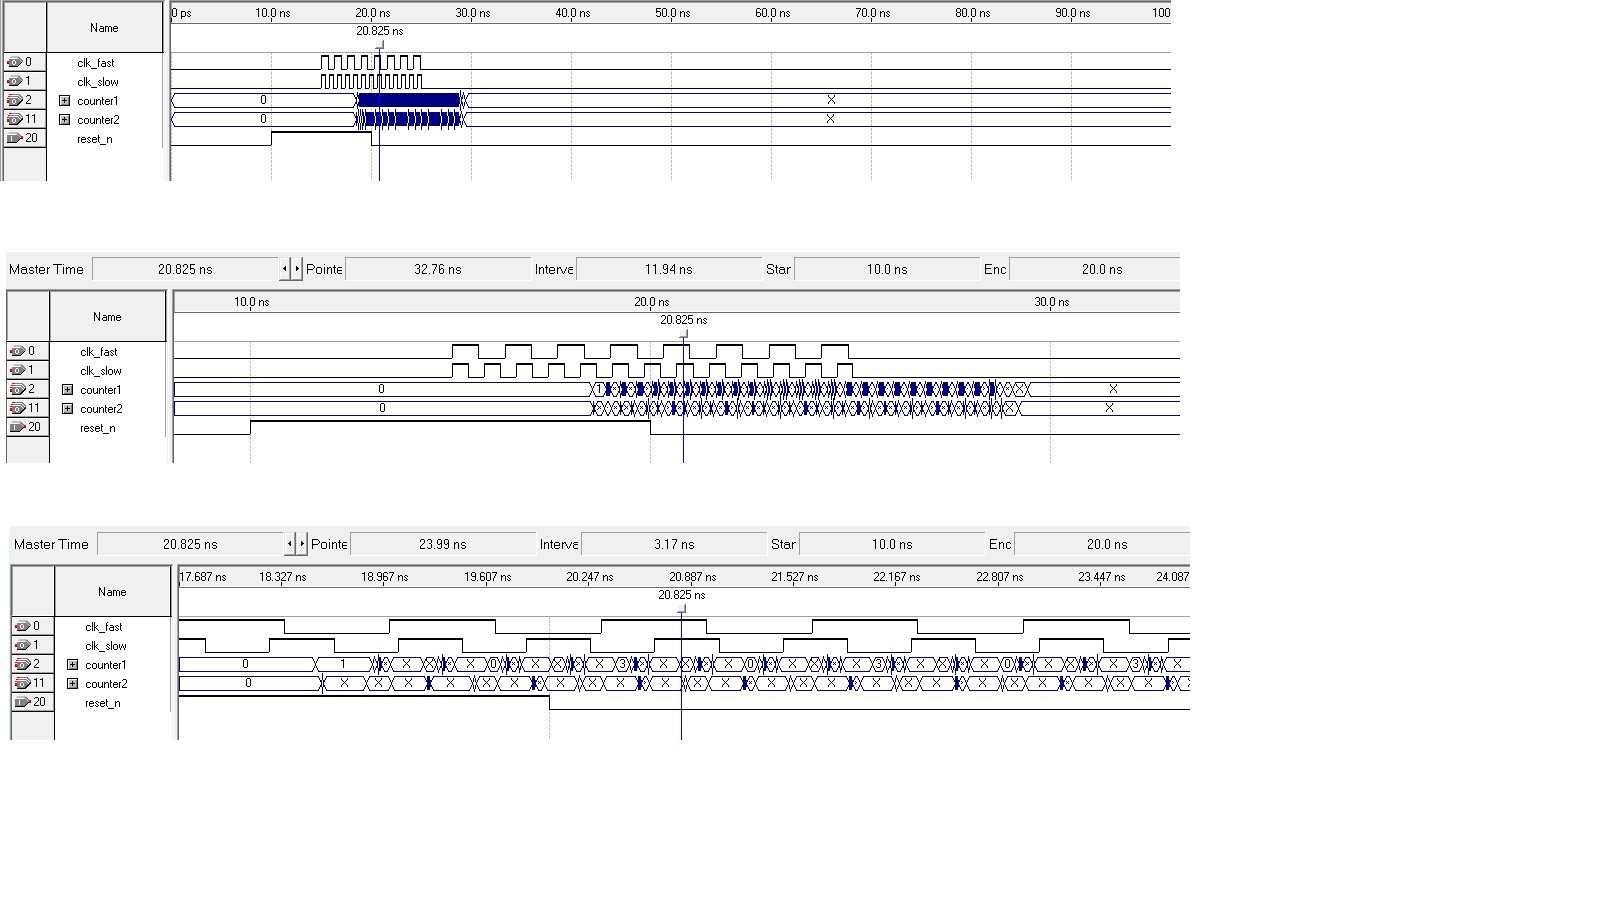Click Interval value 11.94 ns field
The width and height of the screenshot is (1600, 900).
[x=669, y=269]
